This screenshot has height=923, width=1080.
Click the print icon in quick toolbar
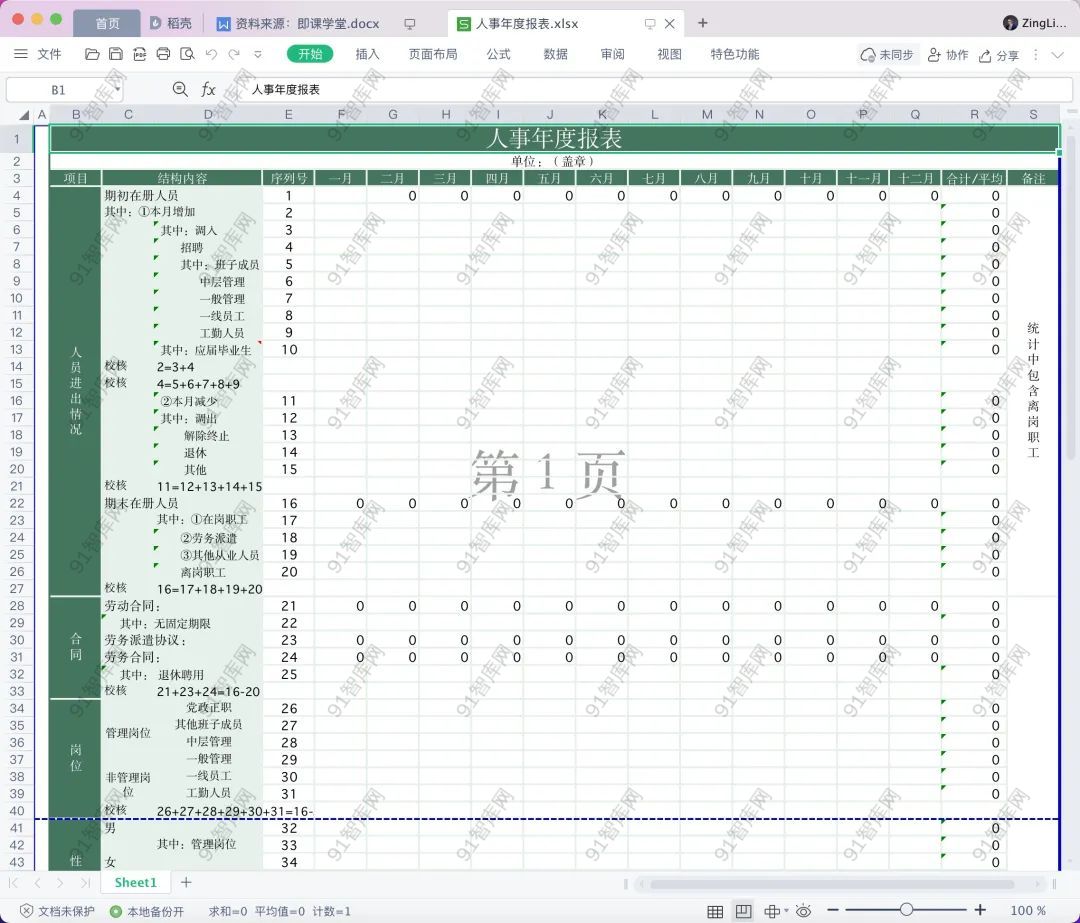pos(163,54)
